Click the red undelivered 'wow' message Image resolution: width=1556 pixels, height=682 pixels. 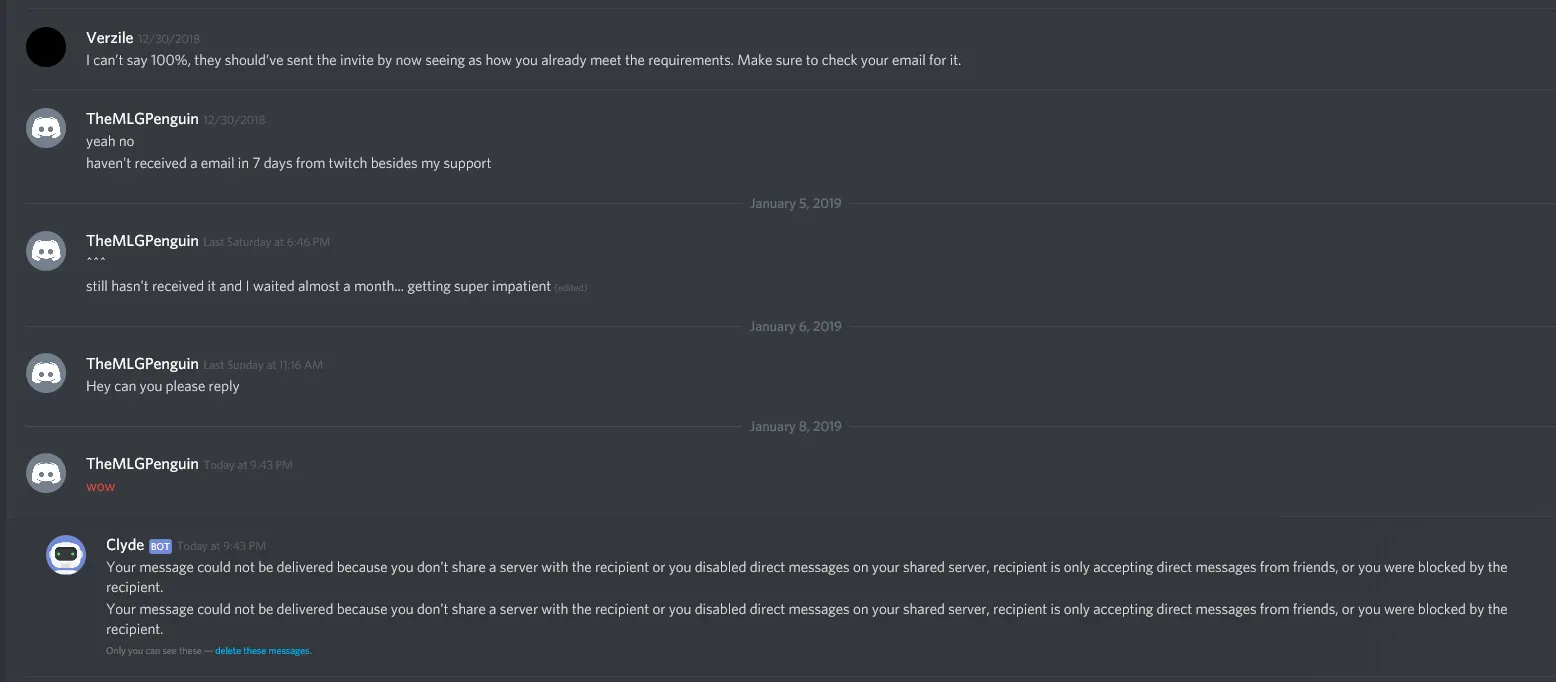[100, 487]
